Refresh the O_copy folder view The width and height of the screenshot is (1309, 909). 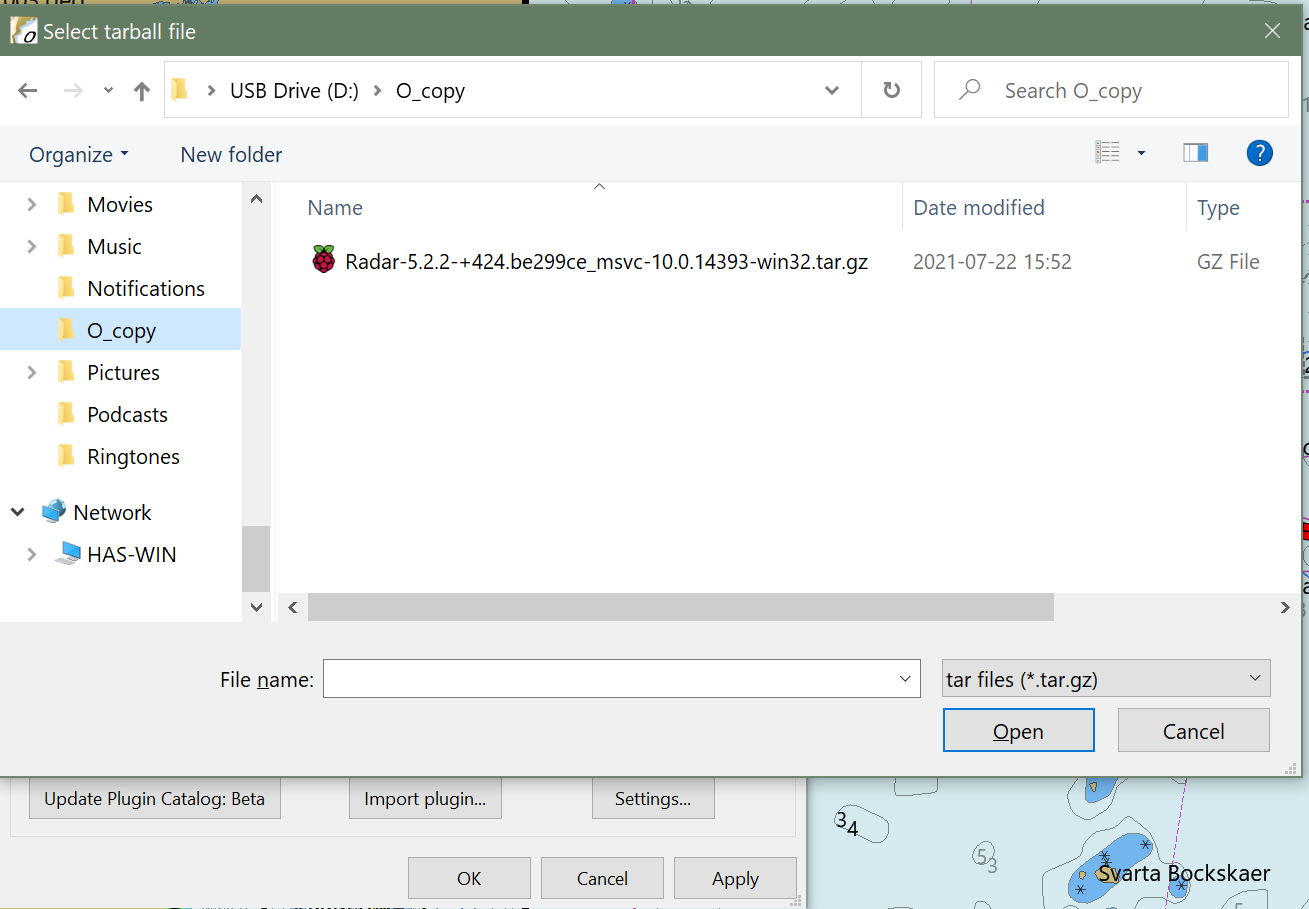point(891,89)
